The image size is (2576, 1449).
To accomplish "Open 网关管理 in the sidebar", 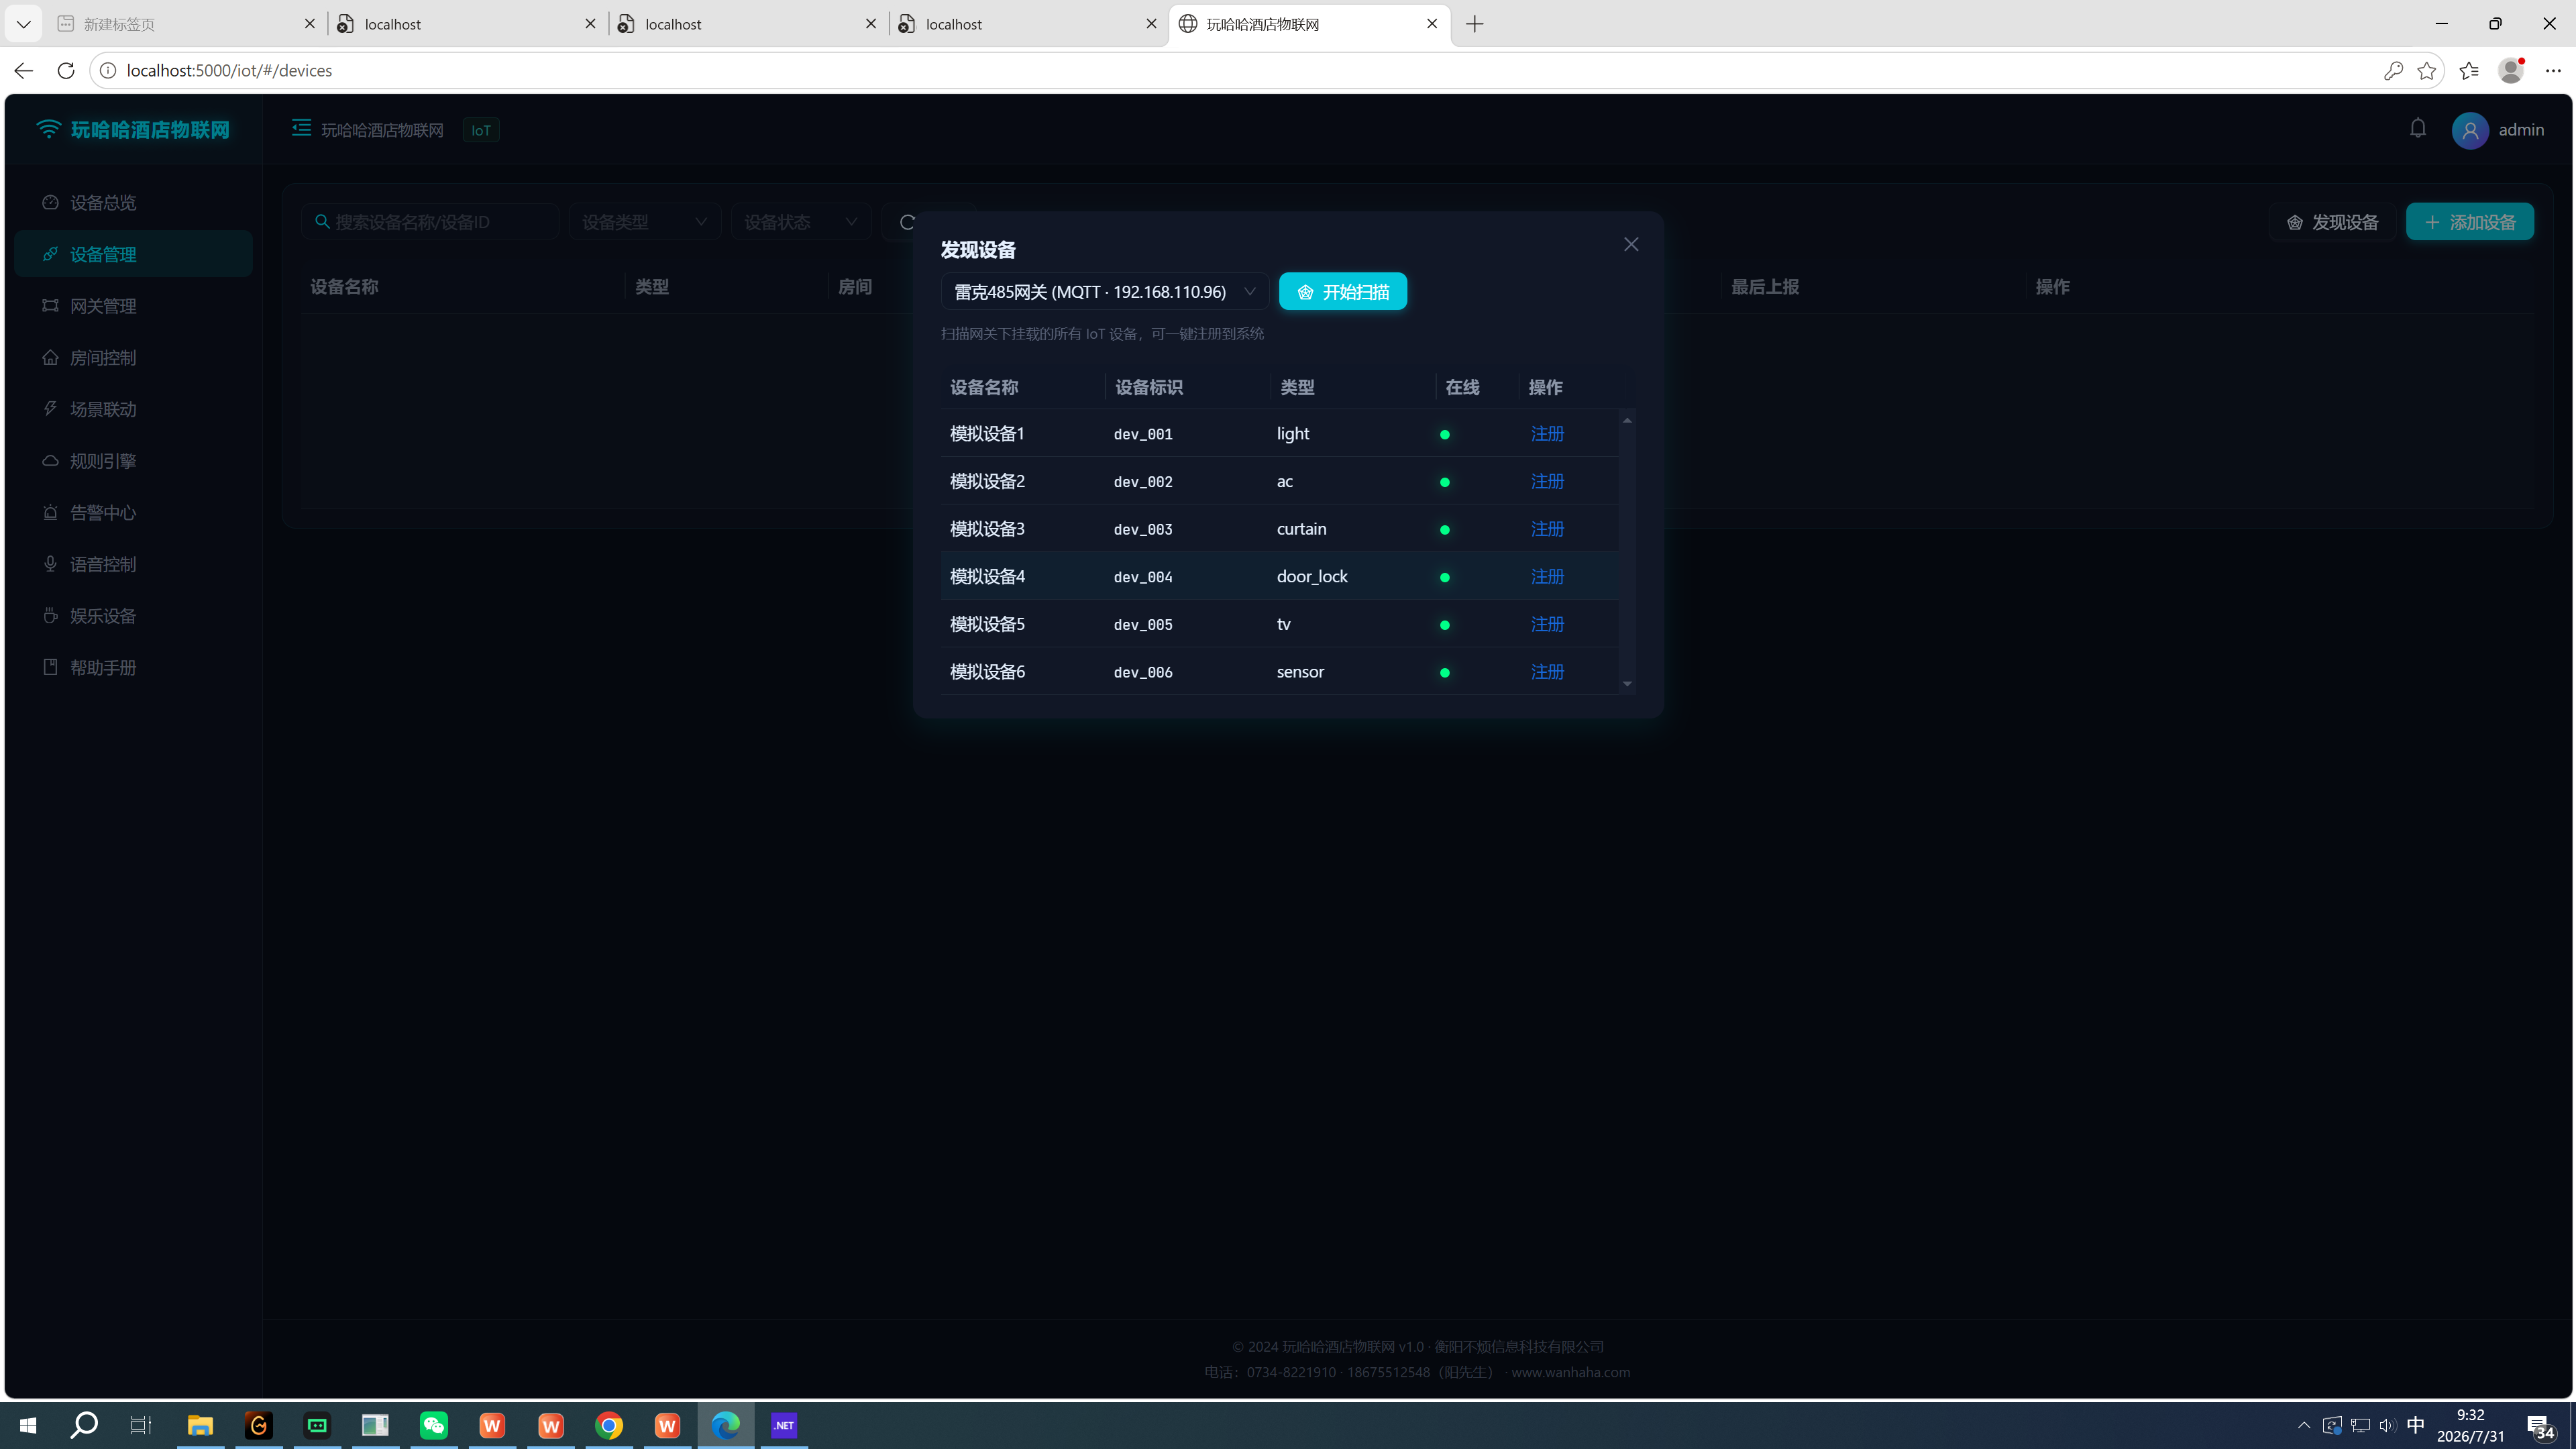I will [134, 306].
